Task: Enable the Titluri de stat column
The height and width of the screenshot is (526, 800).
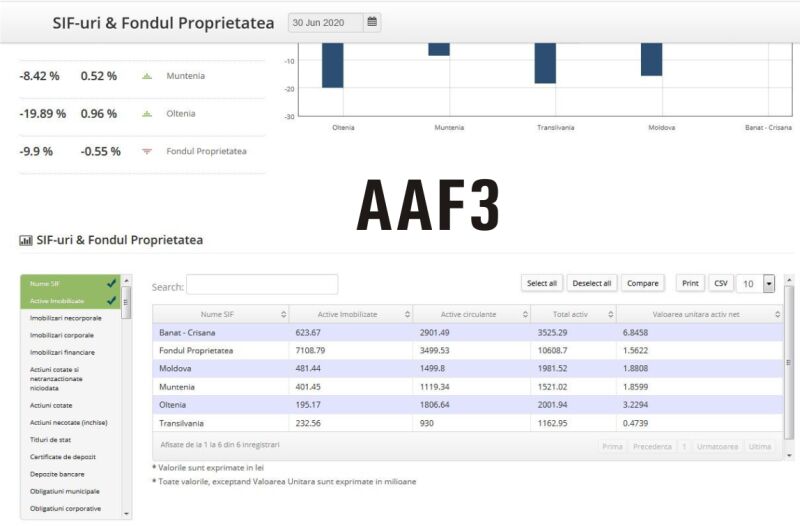Action: (x=70, y=440)
